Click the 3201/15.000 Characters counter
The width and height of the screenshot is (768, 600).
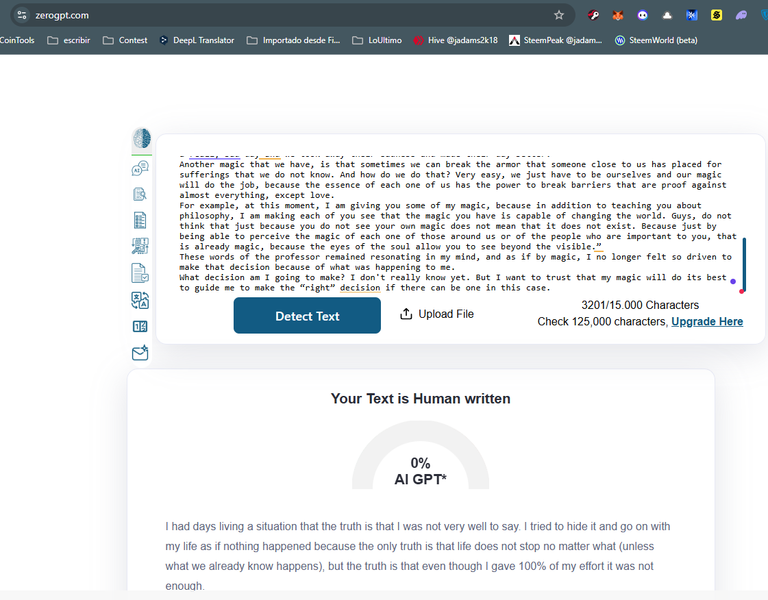point(640,305)
